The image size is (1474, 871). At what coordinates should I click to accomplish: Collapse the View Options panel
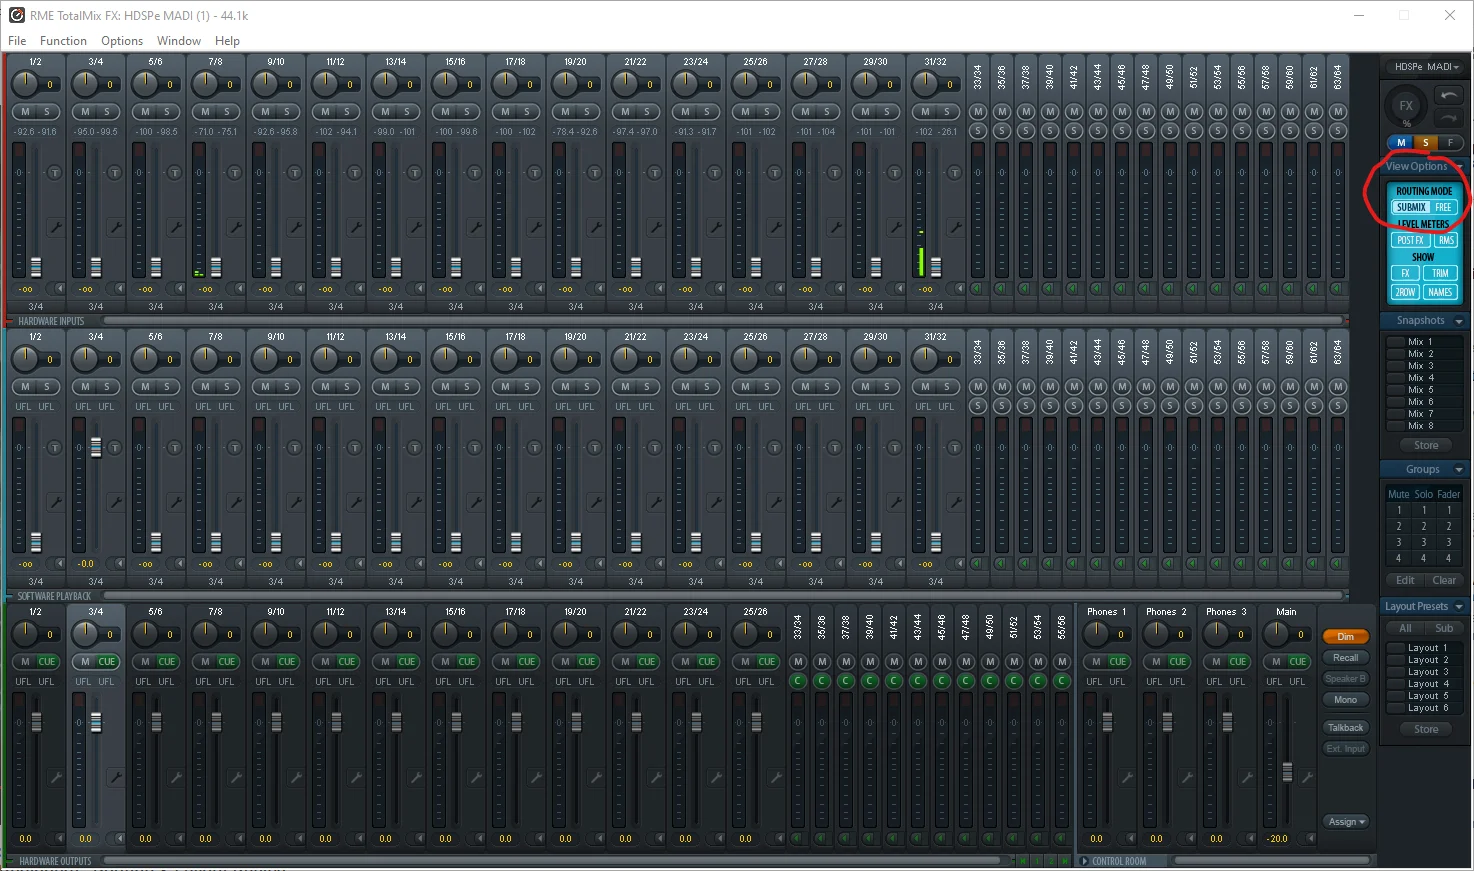click(x=1460, y=167)
